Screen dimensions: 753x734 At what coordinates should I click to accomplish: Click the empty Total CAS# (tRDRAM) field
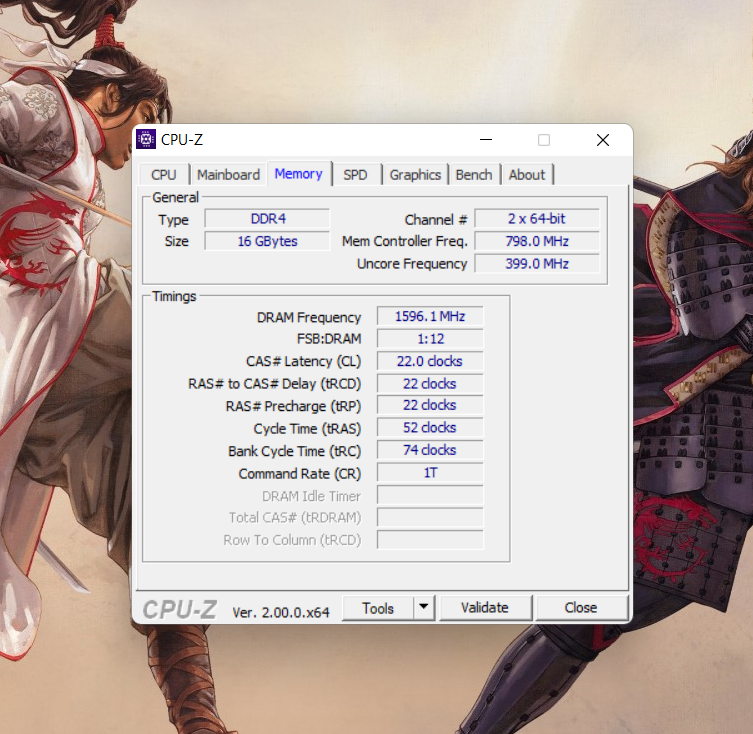pyautogui.click(x=430, y=517)
